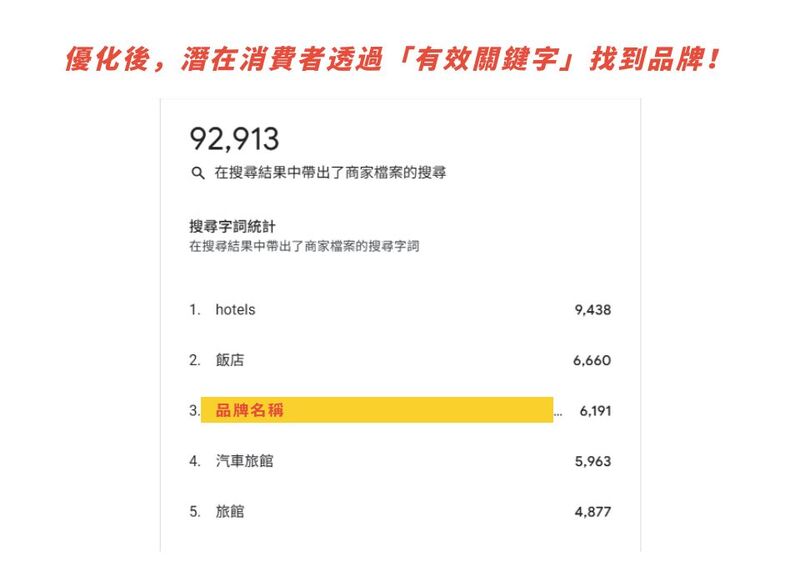This screenshot has width=800, height=567.
Task: Open the hotels search term row
Action: pos(235,310)
